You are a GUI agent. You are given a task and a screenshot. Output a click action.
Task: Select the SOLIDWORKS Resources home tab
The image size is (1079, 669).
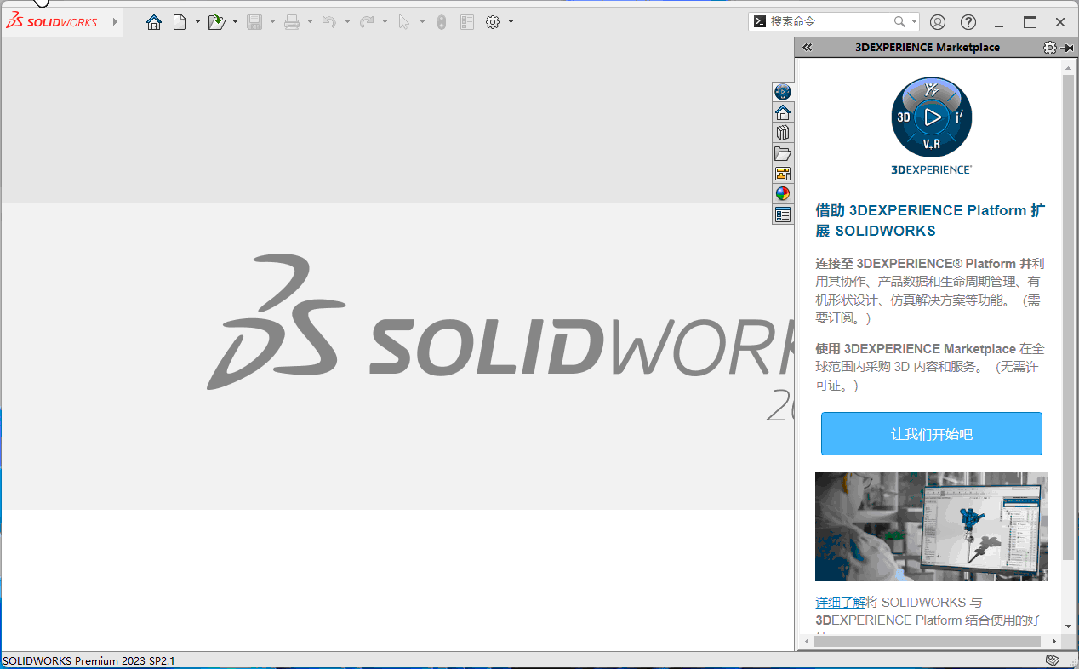(x=782, y=112)
